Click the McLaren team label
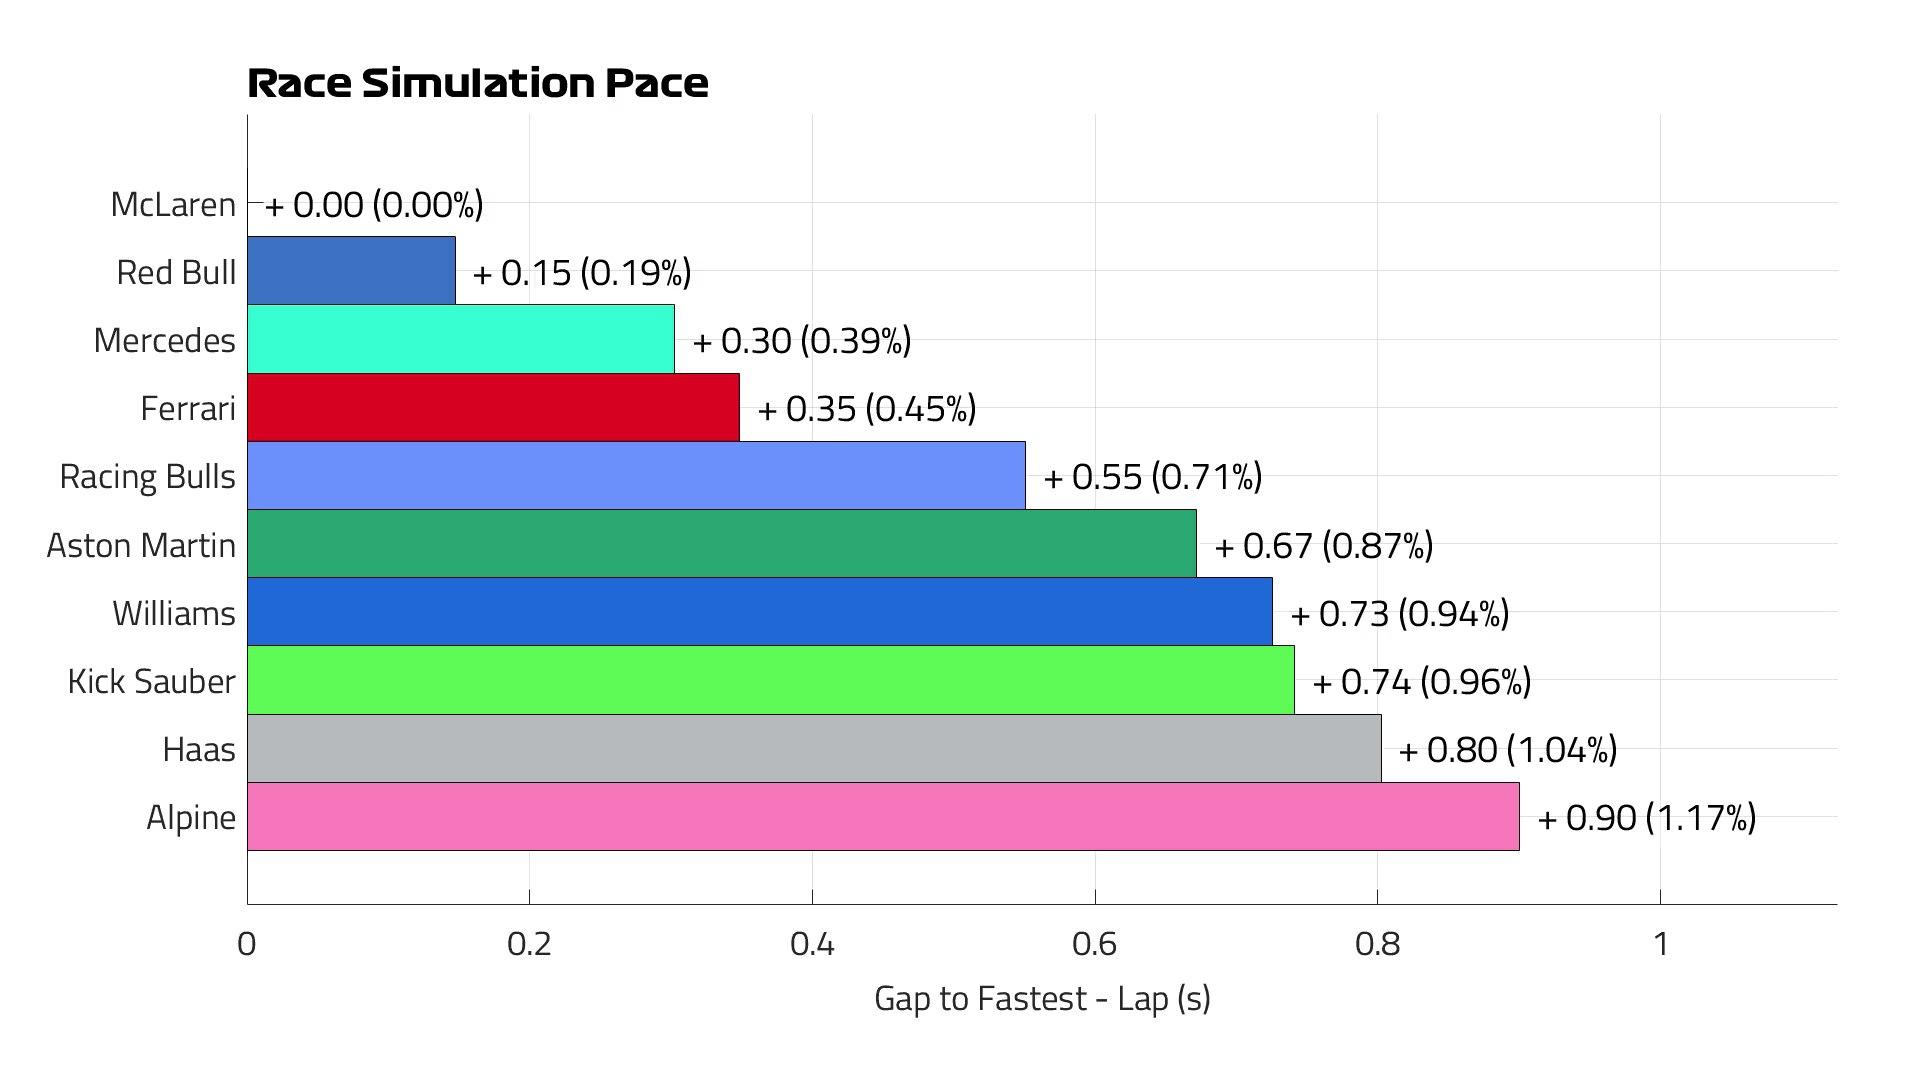 (173, 204)
